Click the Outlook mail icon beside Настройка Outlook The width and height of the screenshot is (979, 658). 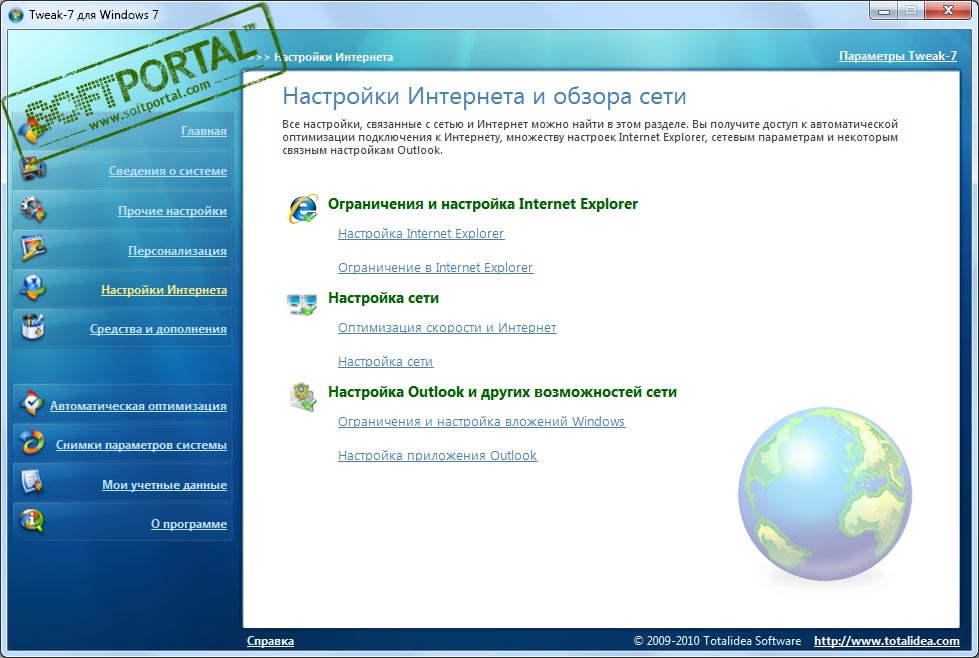pyautogui.click(x=303, y=397)
